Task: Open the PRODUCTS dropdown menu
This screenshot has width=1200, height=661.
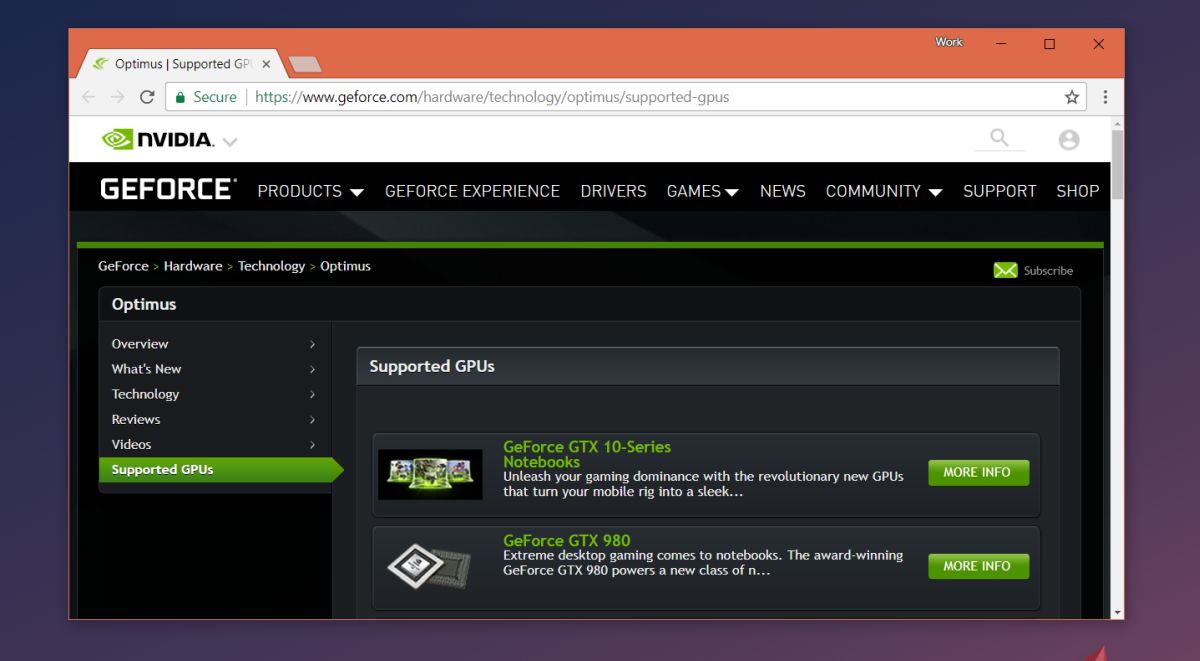Action: click(310, 191)
